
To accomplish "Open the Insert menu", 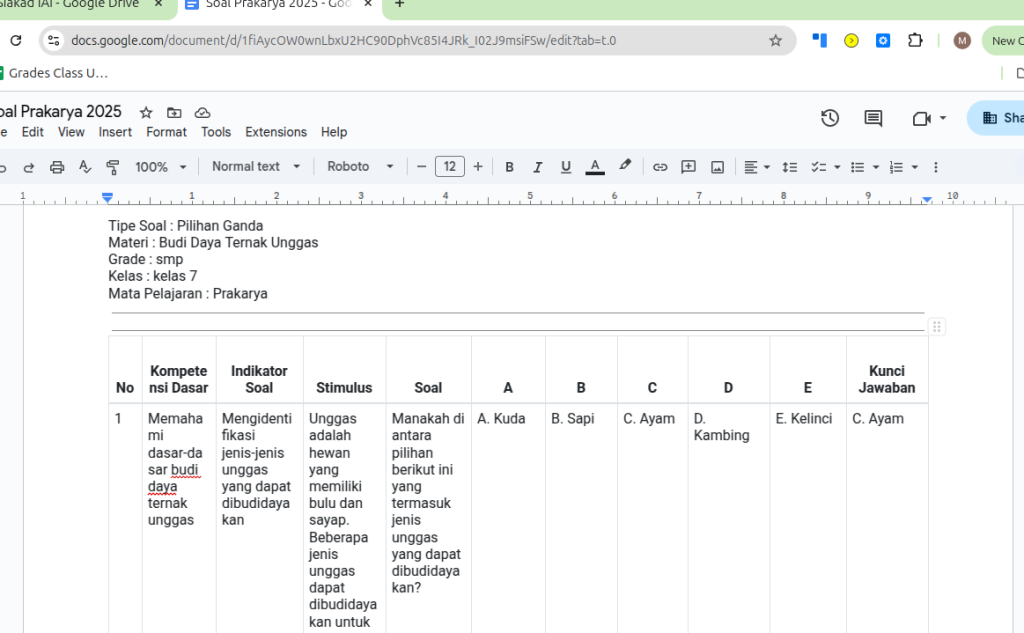I will (115, 132).
